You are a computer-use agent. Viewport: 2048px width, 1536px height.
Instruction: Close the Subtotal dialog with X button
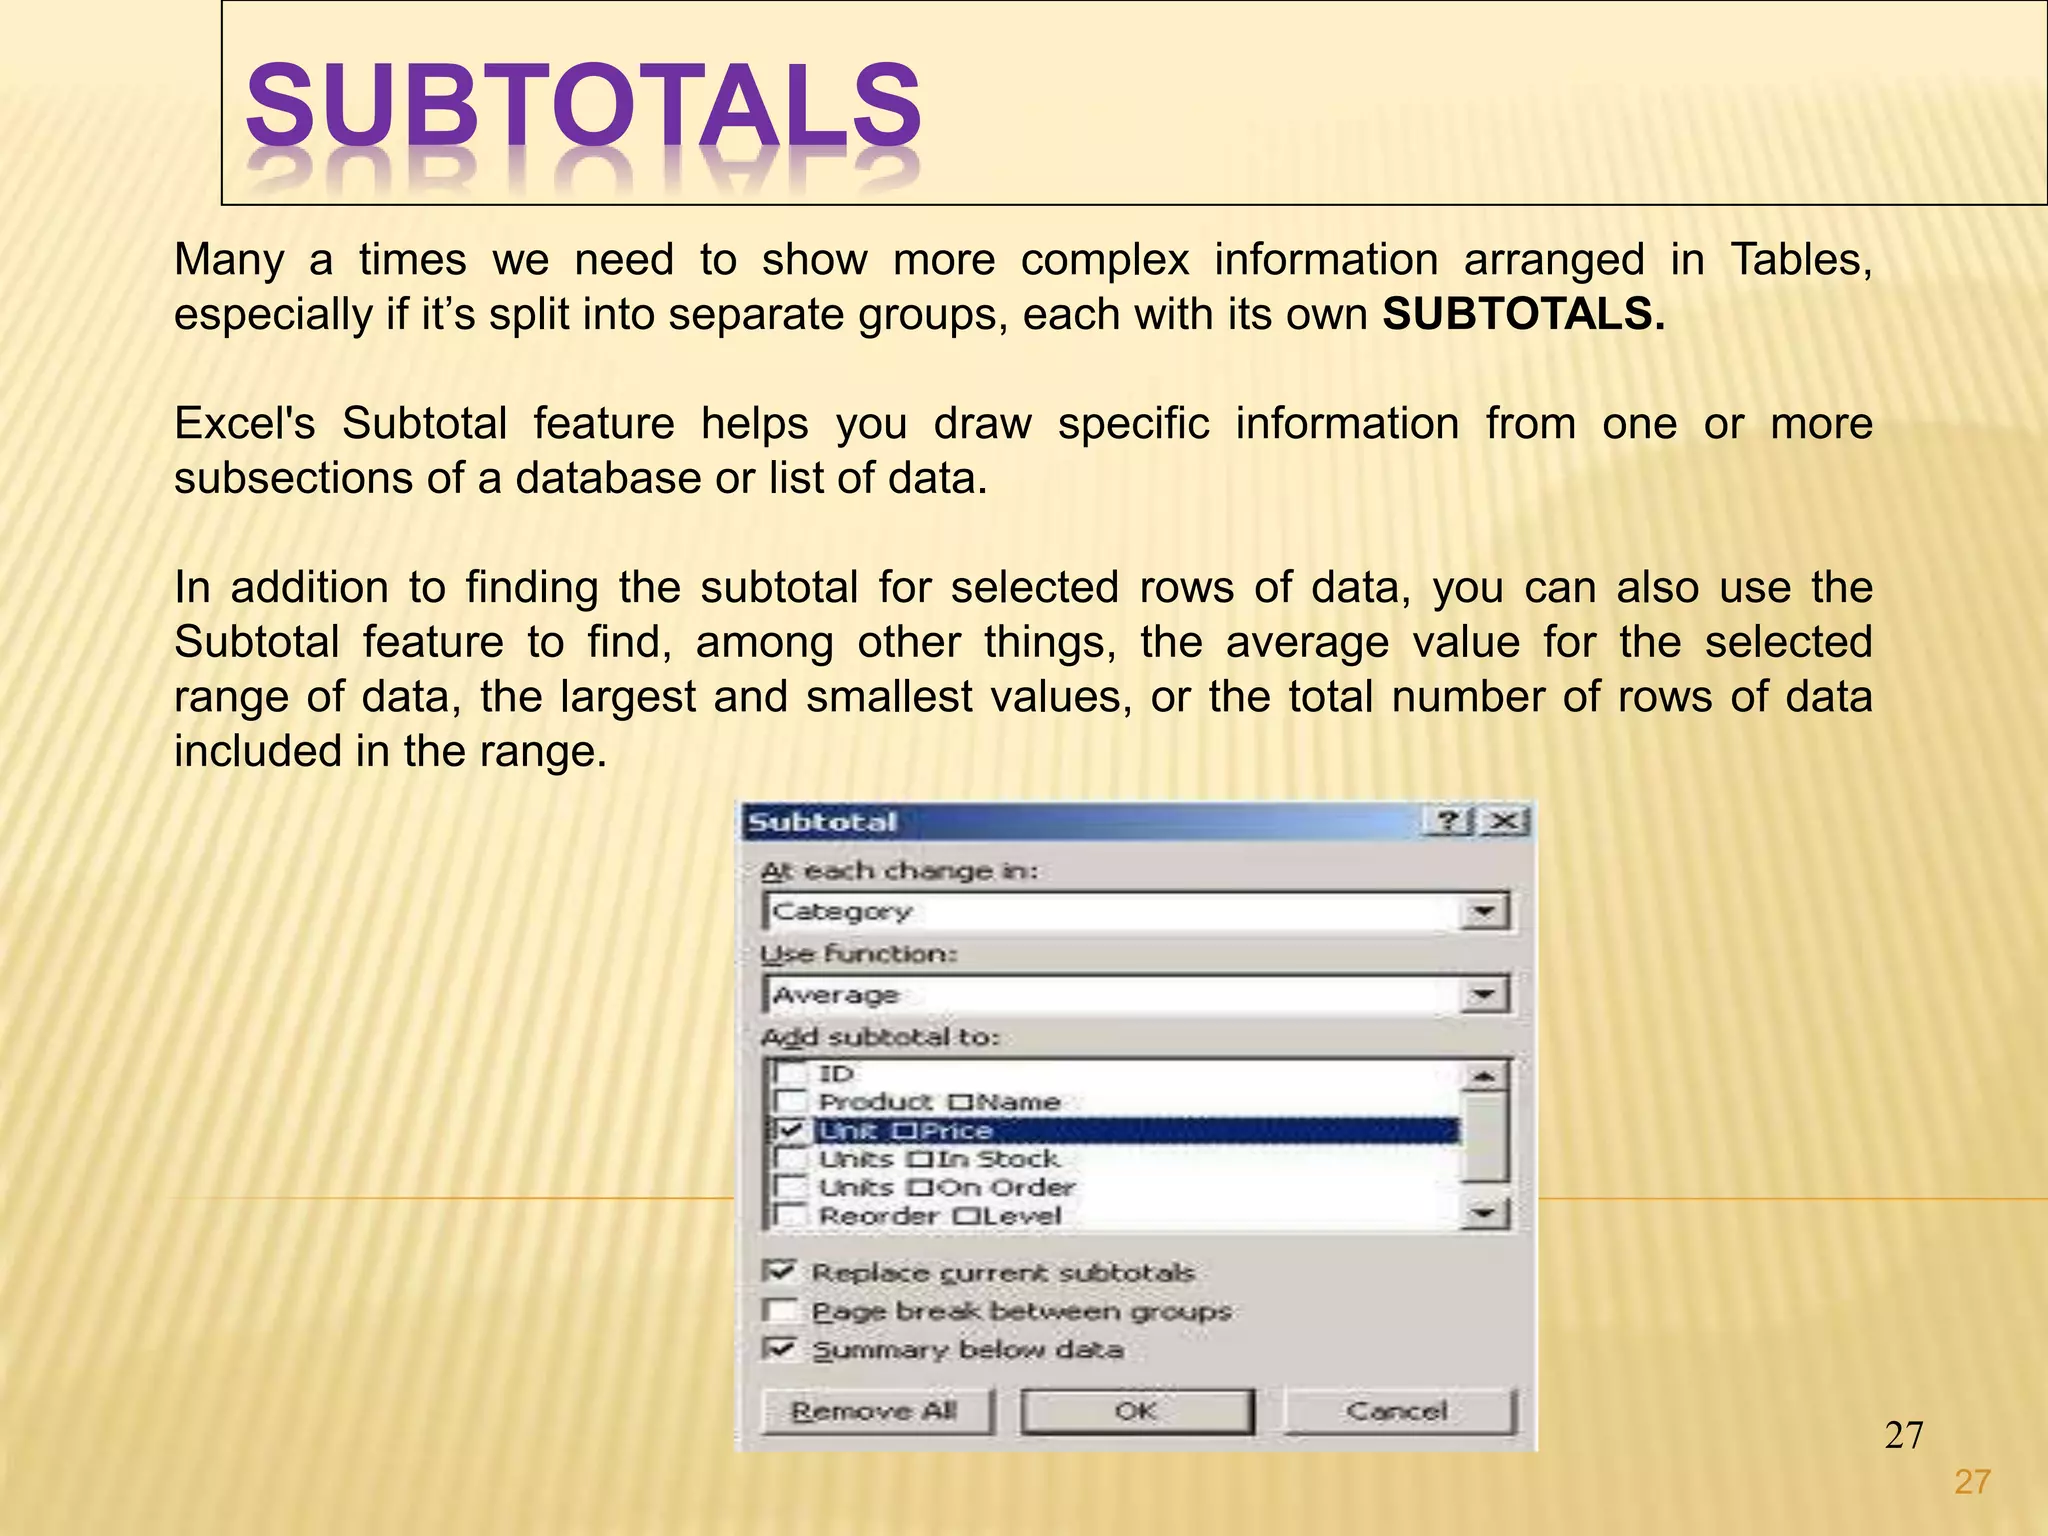click(1504, 822)
